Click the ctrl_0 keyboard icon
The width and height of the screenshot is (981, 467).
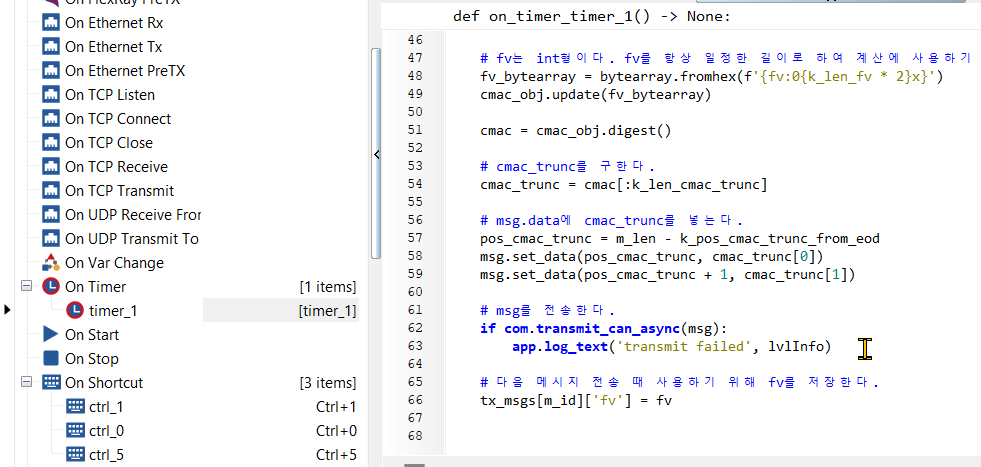pos(75,431)
